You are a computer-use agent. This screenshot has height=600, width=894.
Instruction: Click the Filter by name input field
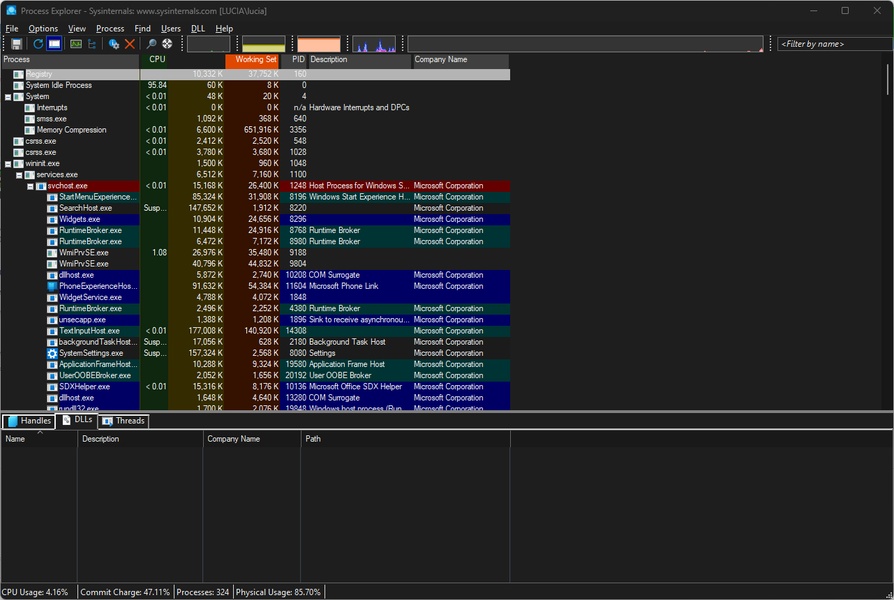[829, 44]
